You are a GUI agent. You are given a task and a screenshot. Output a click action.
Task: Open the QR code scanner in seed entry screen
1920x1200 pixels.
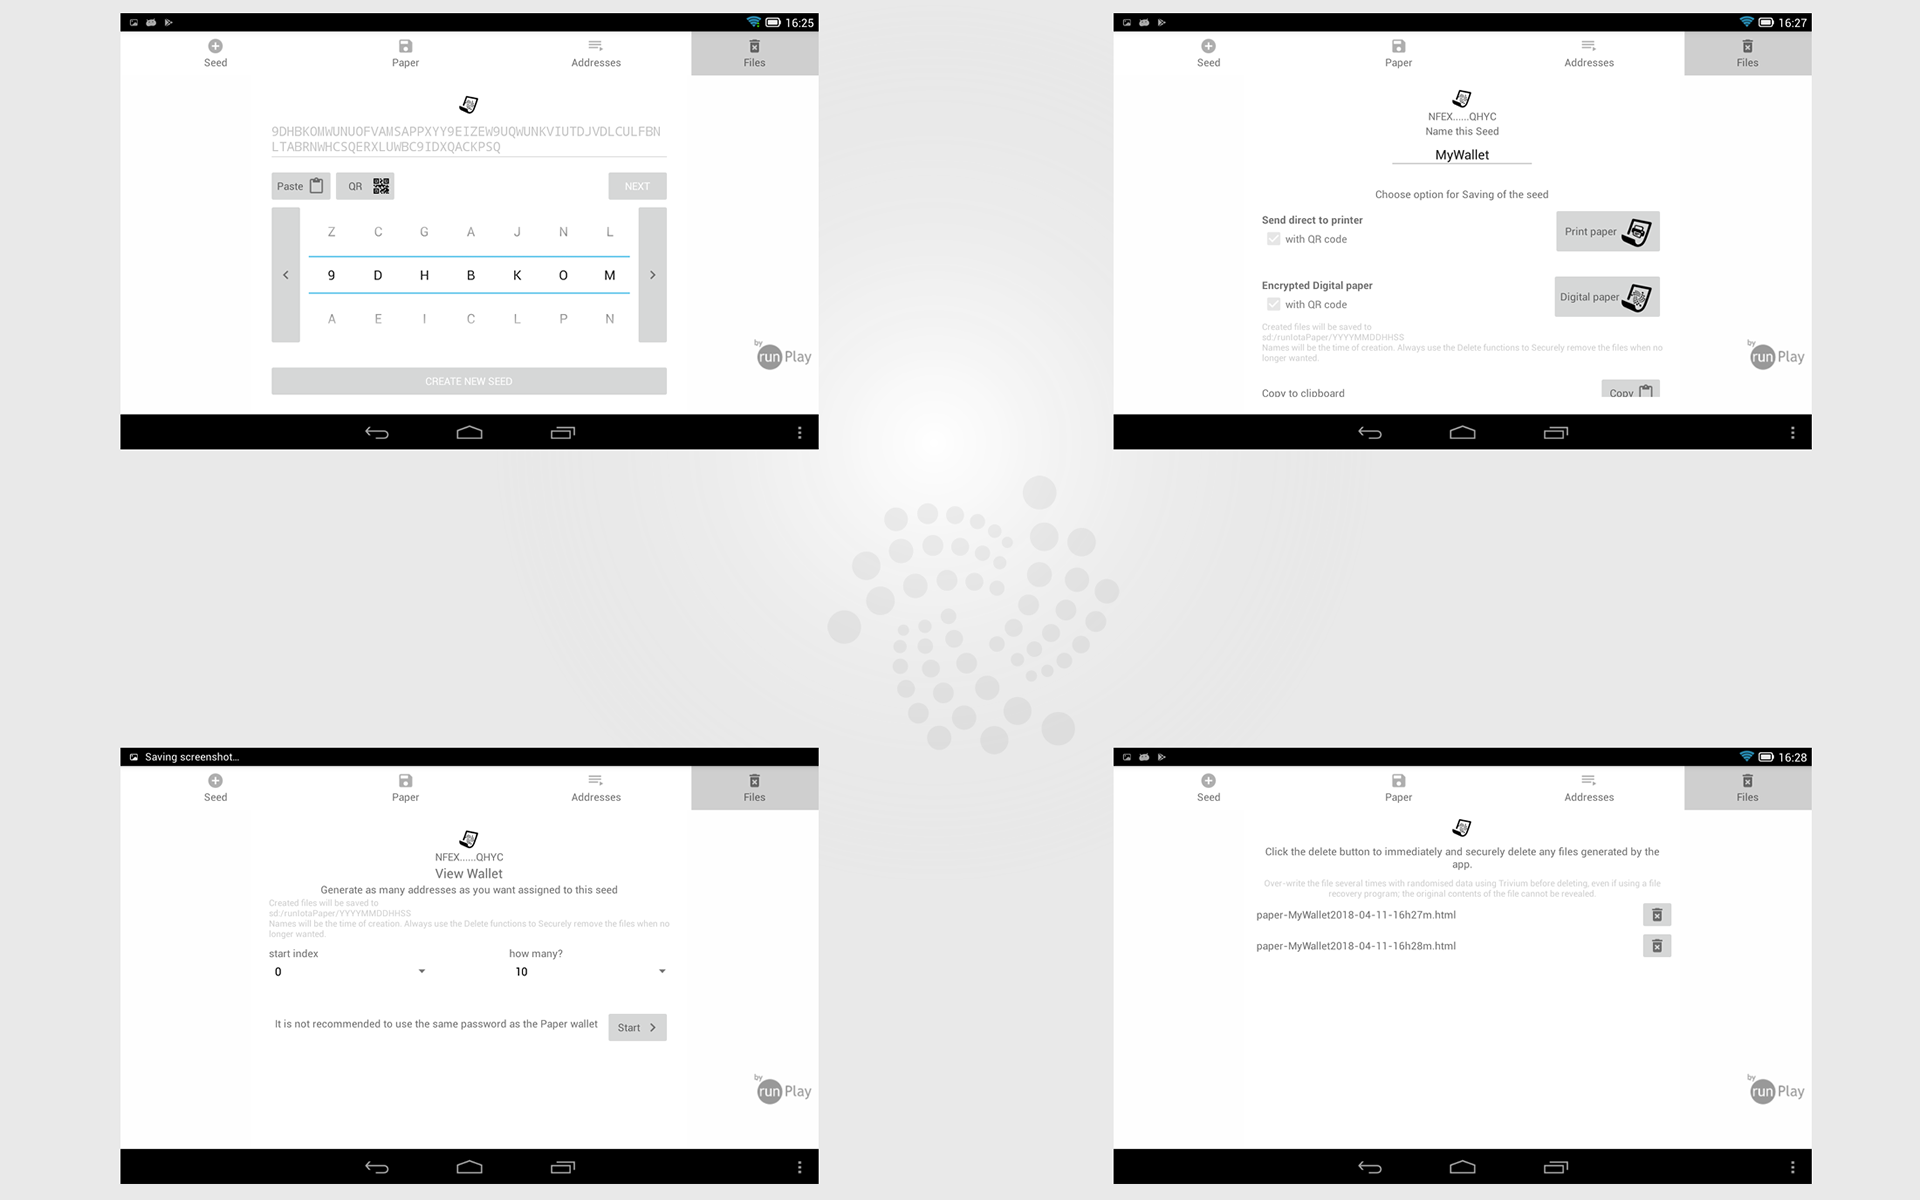[x=365, y=185]
